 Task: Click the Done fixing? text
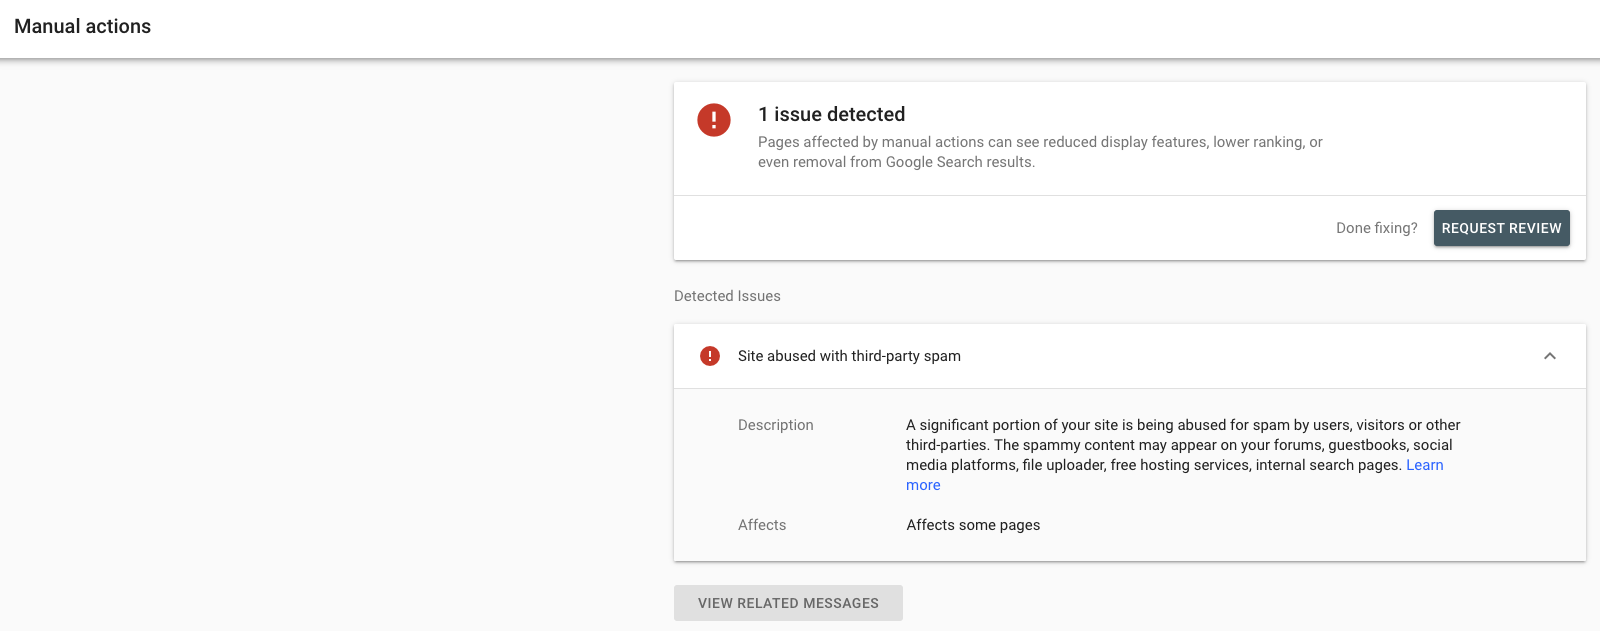point(1377,228)
